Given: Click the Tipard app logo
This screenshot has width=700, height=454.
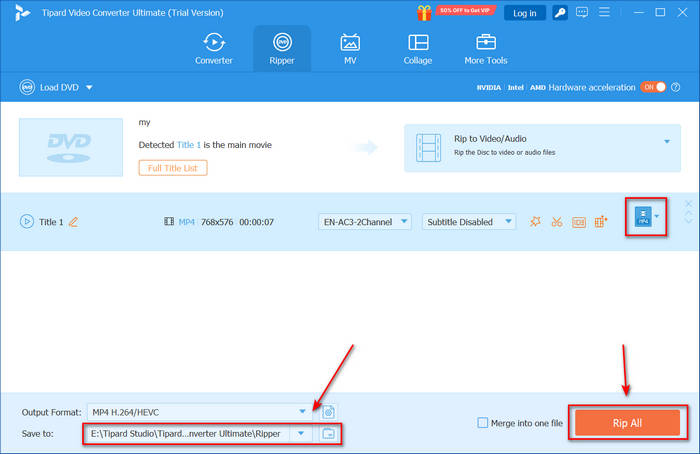Looking at the screenshot, I should click(x=22, y=12).
